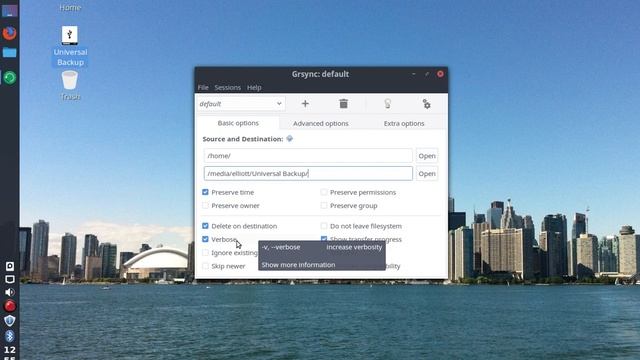
Task: Click the Grsync: default title bar
Action: coord(320,74)
